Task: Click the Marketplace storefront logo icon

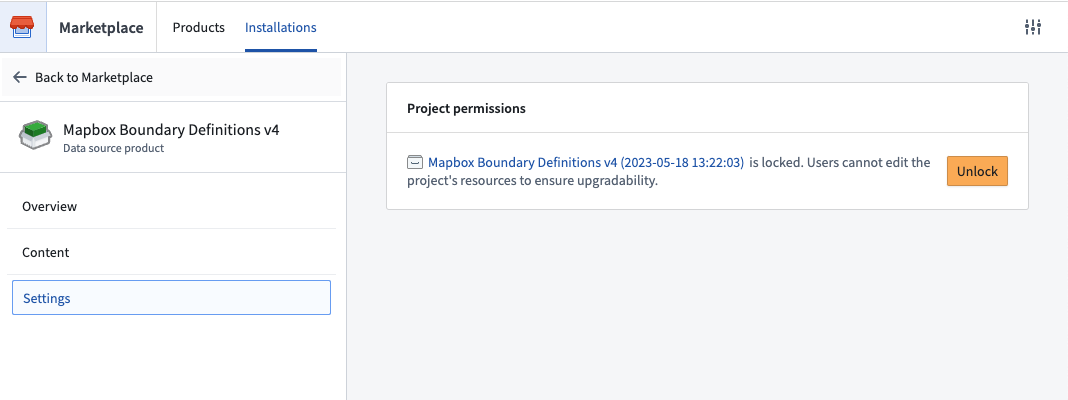Action: tap(22, 27)
